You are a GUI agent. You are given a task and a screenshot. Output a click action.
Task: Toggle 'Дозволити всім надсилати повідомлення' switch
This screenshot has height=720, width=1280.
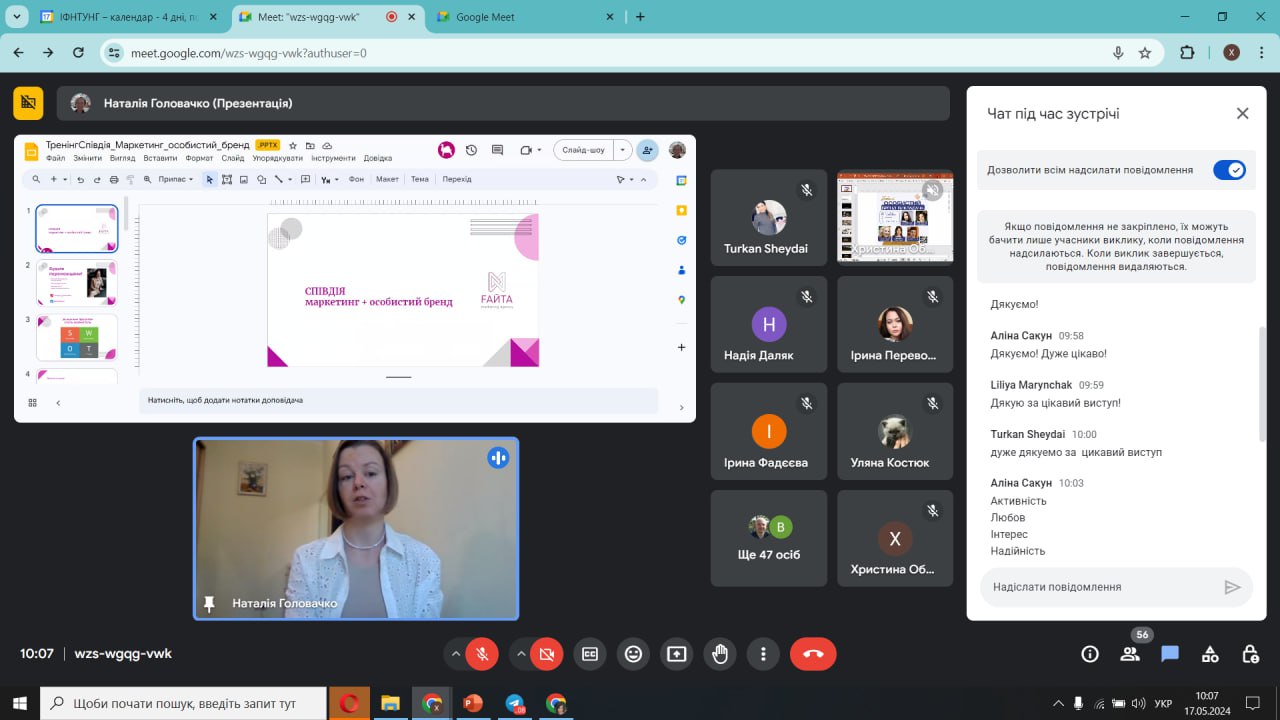(x=1229, y=170)
